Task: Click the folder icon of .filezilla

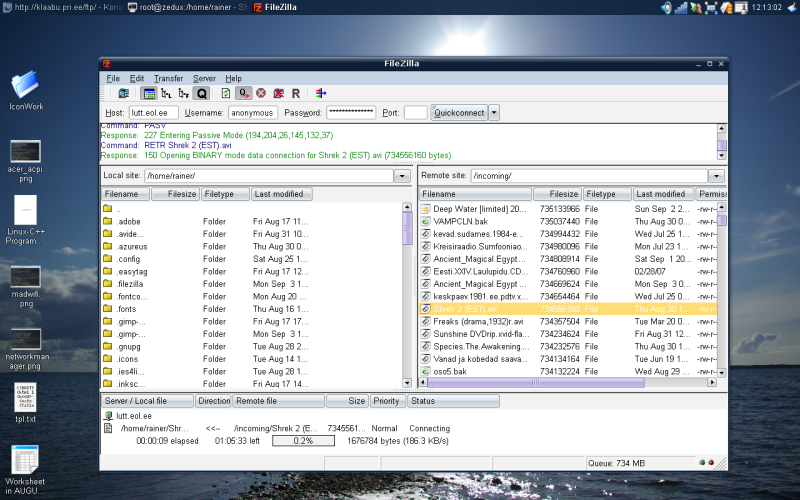Action: tap(108, 283)
